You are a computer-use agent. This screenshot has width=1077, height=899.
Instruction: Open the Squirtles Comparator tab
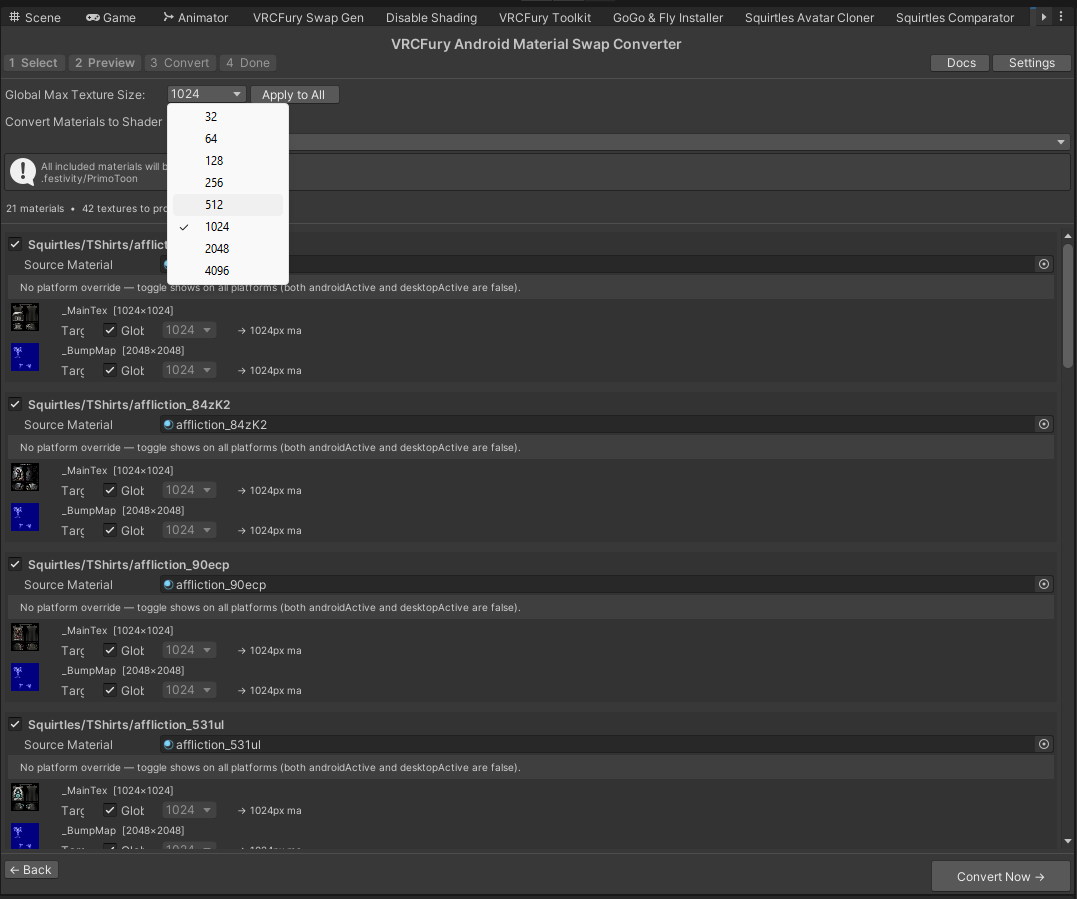coord(955,17)
